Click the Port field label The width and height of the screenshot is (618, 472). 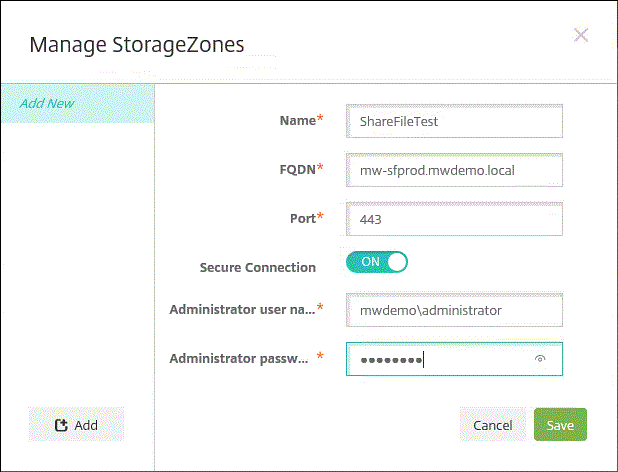(303, 217)
